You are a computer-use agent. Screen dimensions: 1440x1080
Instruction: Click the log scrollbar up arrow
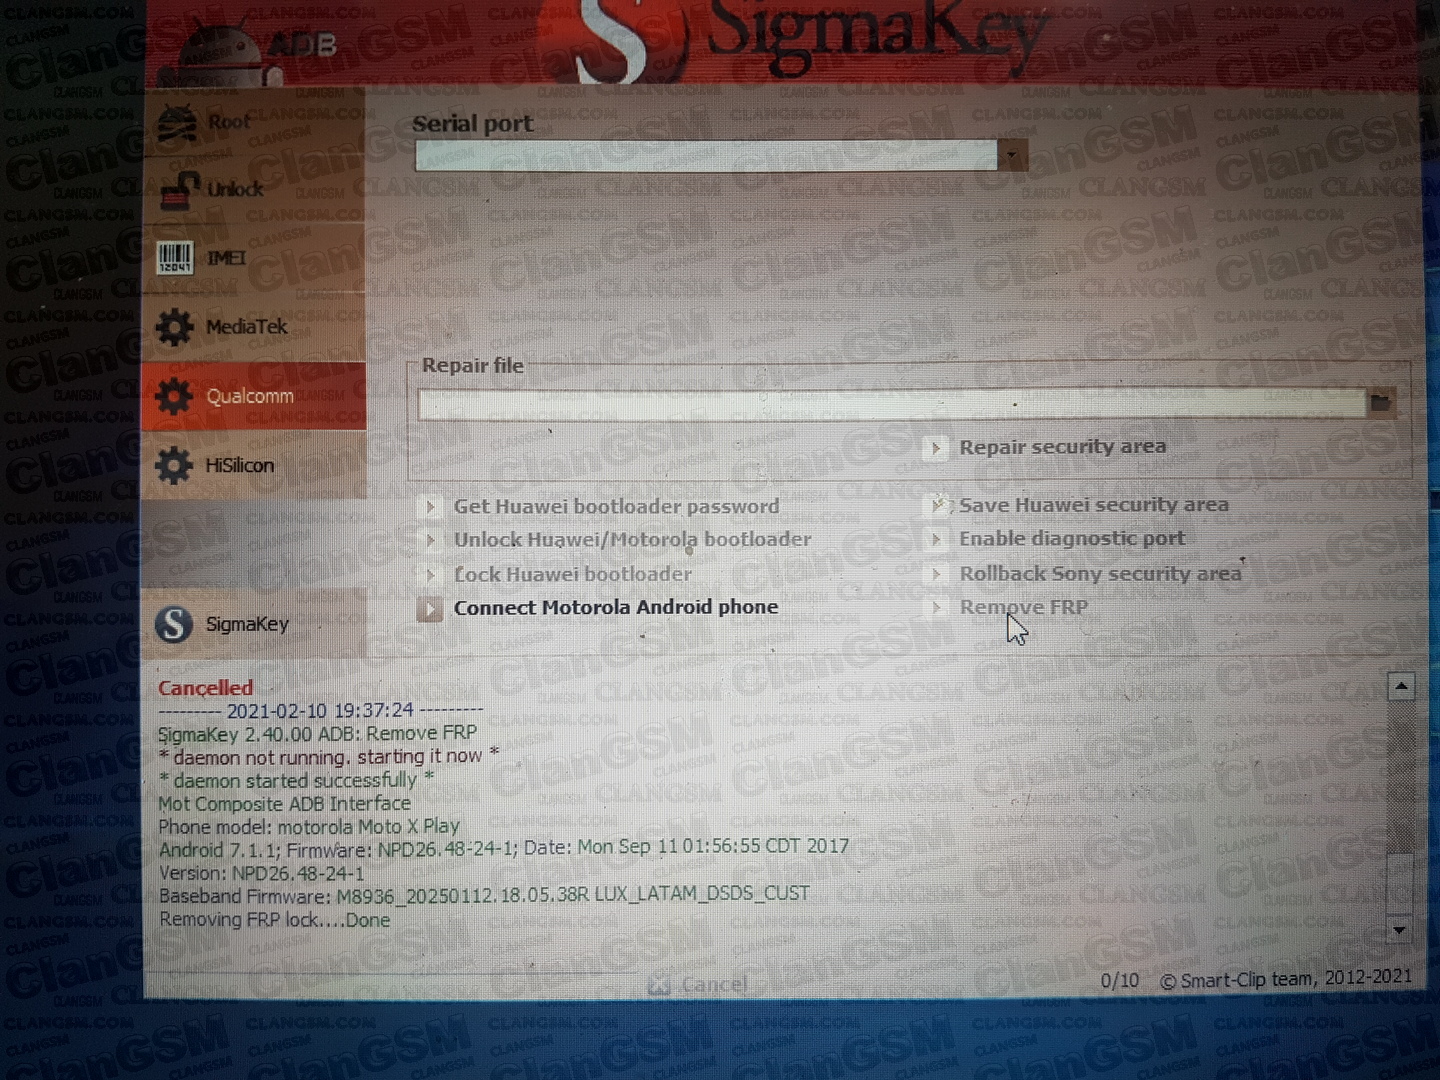pos(1401,686)
